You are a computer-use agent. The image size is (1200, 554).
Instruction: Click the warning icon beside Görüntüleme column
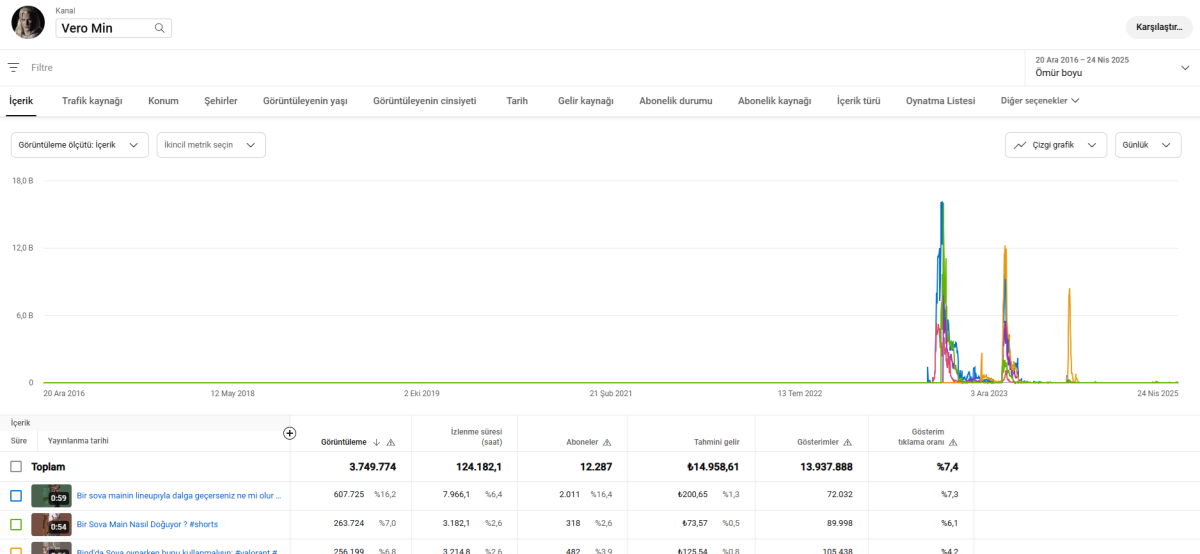pyautogui.click(x=391, y=442)
